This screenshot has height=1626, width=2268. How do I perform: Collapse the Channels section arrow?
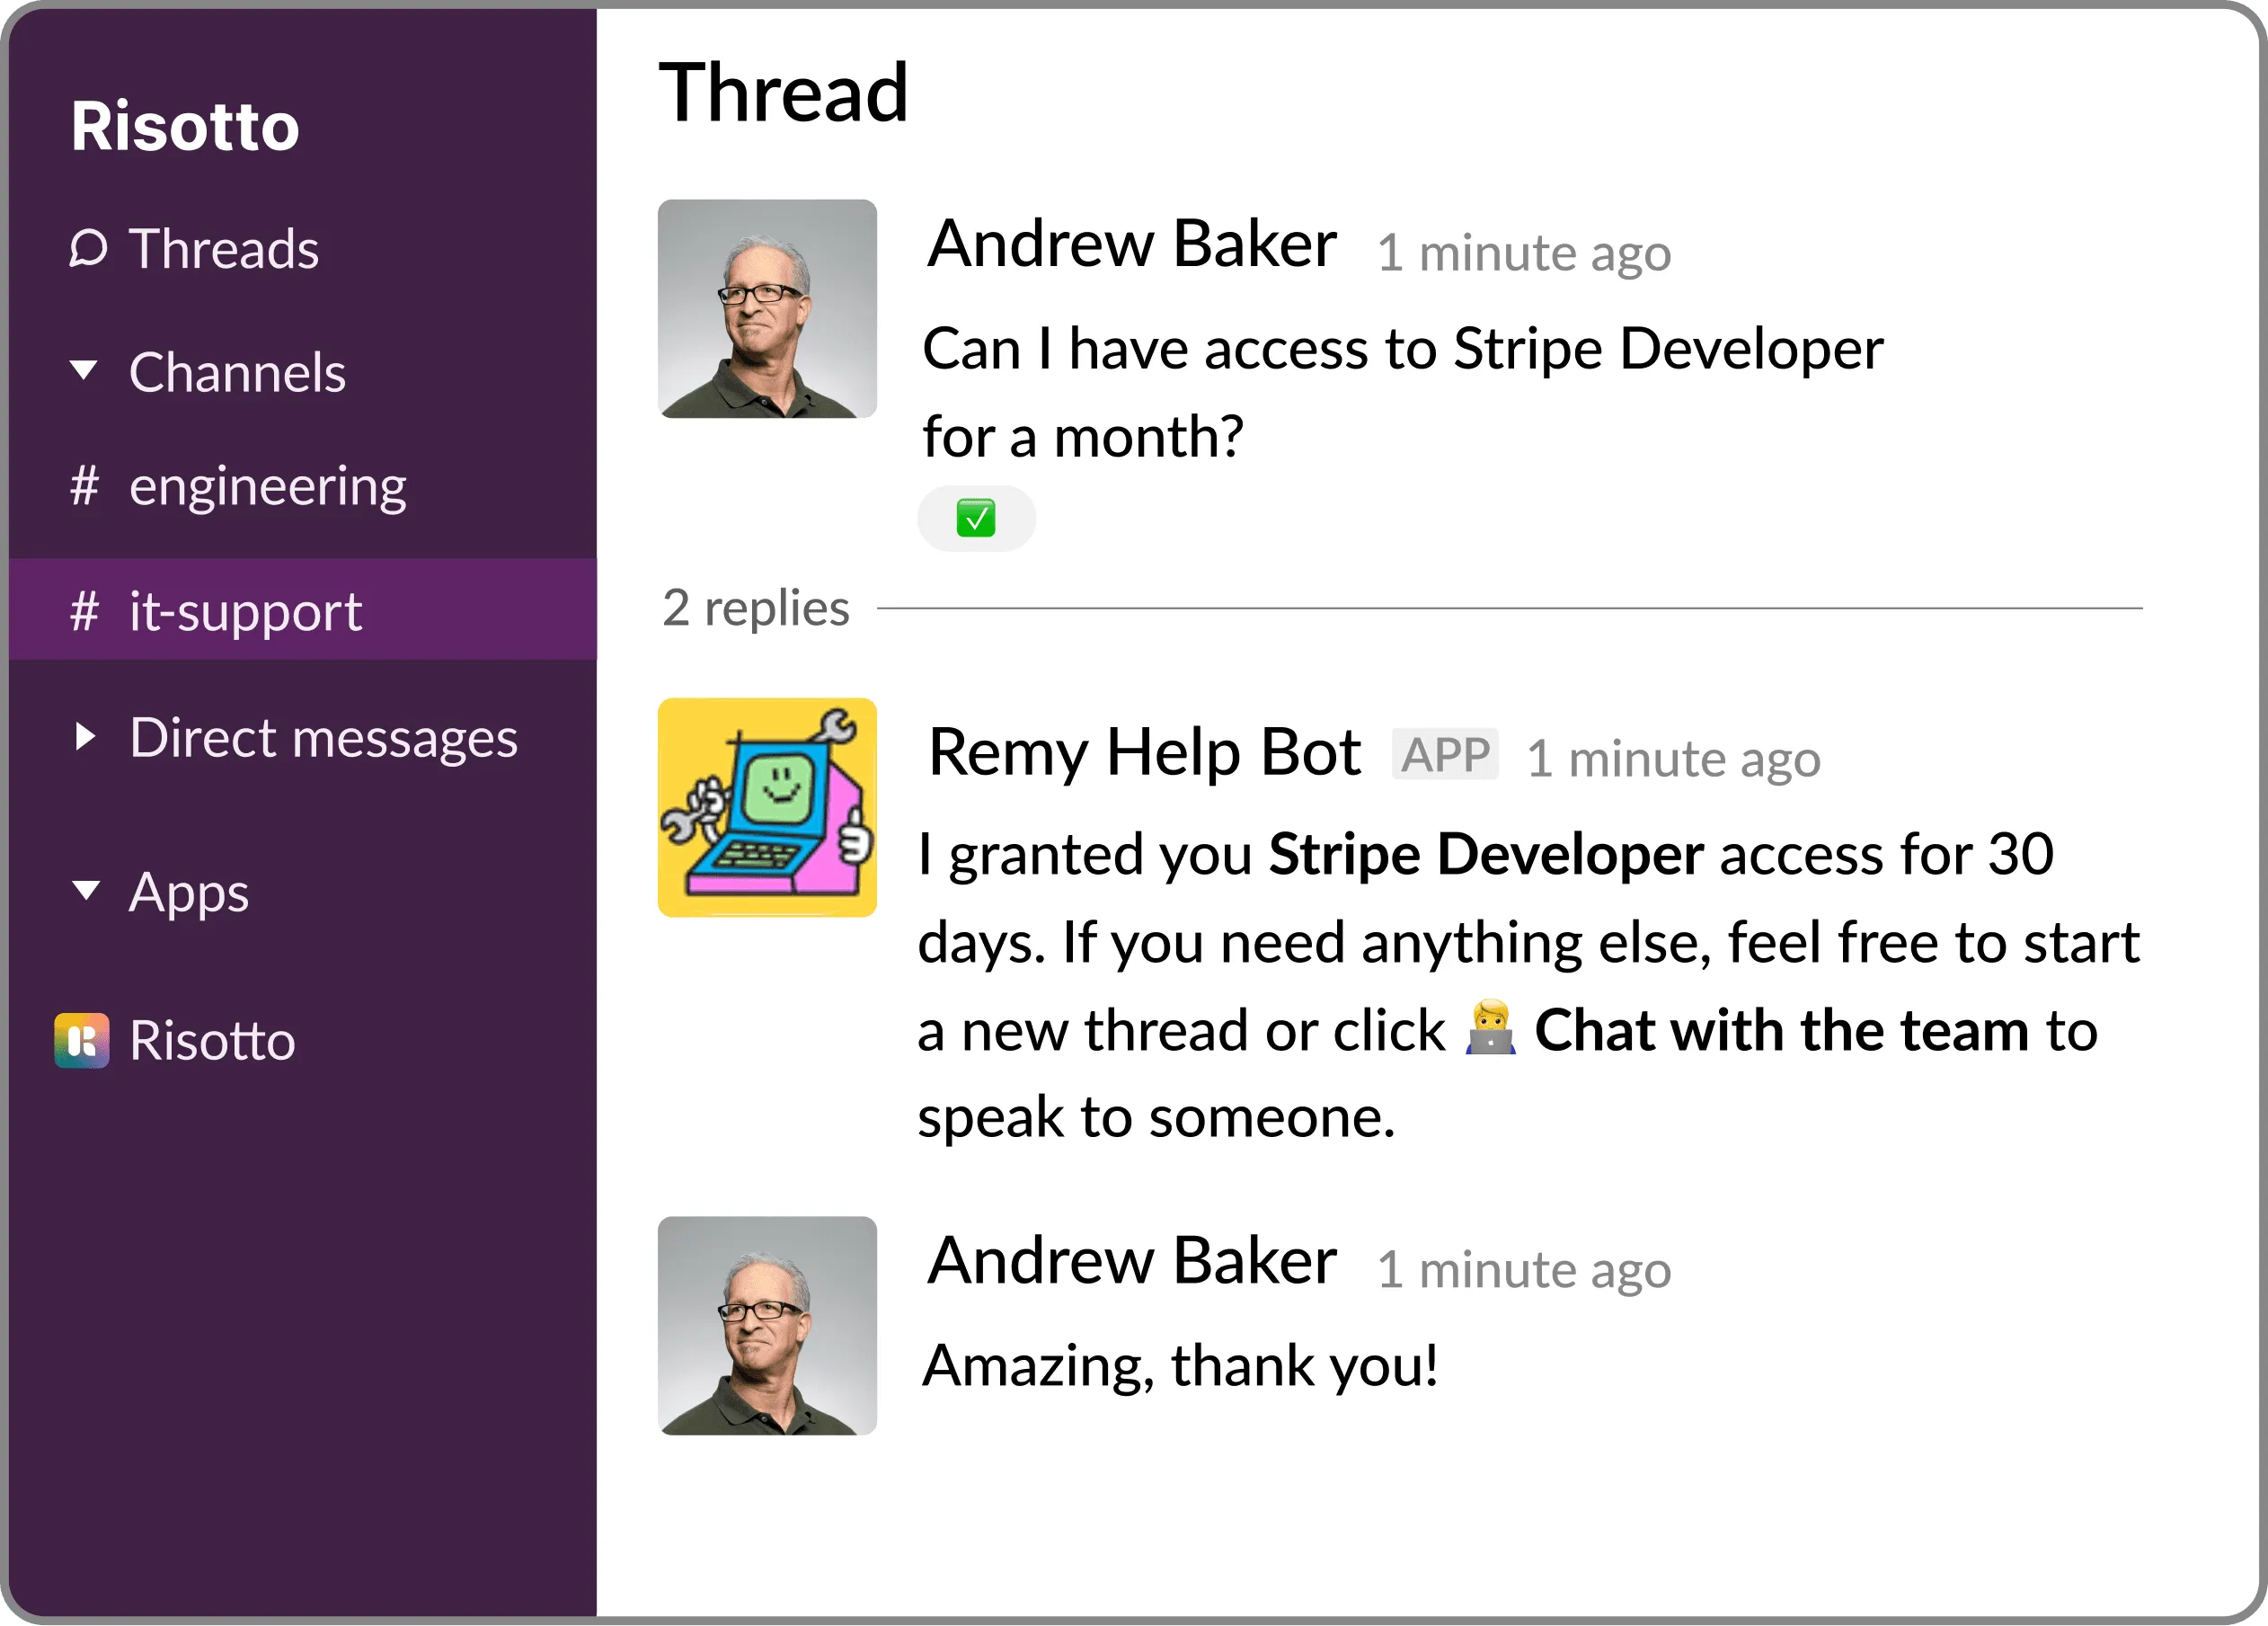[x=85, y=371]
